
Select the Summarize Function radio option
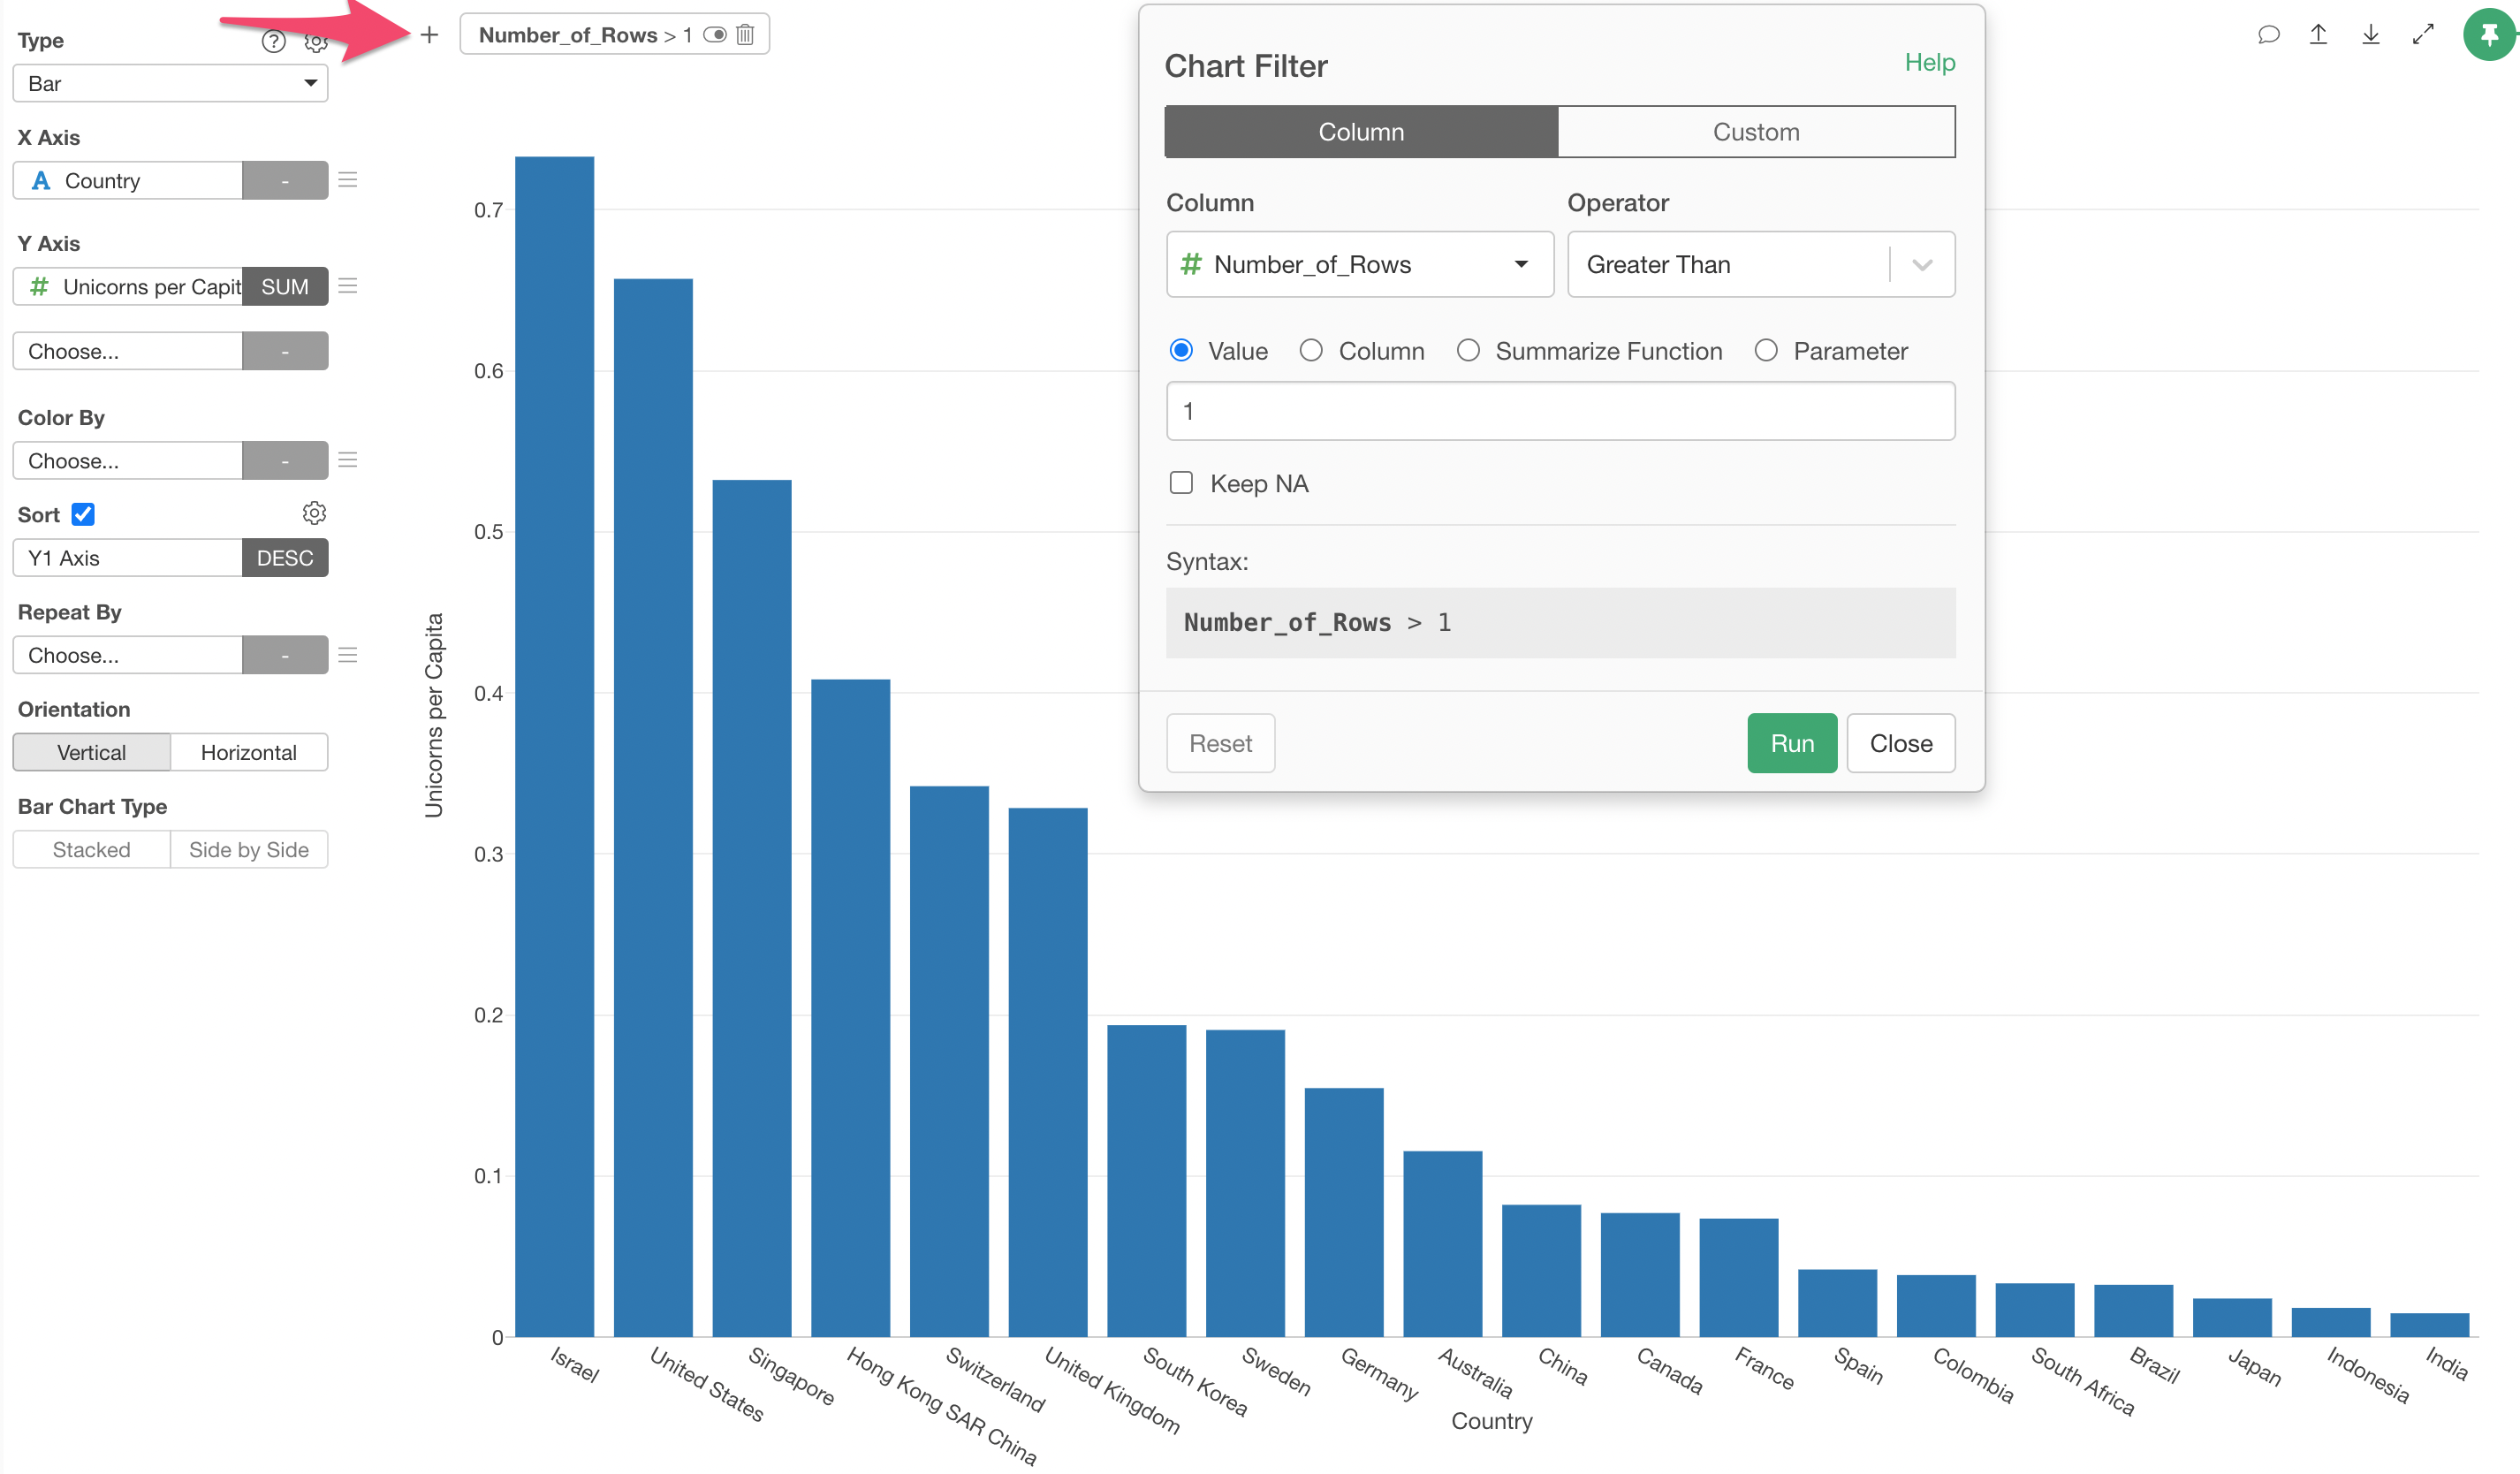click(1468, 351)
